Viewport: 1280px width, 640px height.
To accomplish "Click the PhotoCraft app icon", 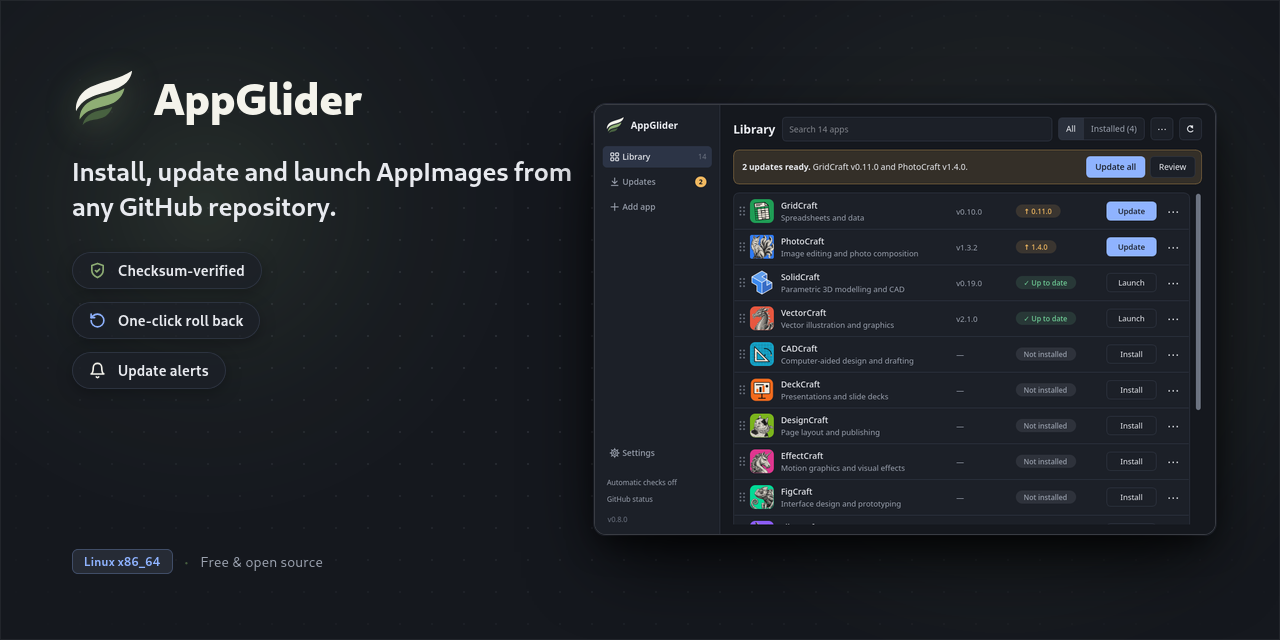I will pyautogui.click(x=762, y=247).
